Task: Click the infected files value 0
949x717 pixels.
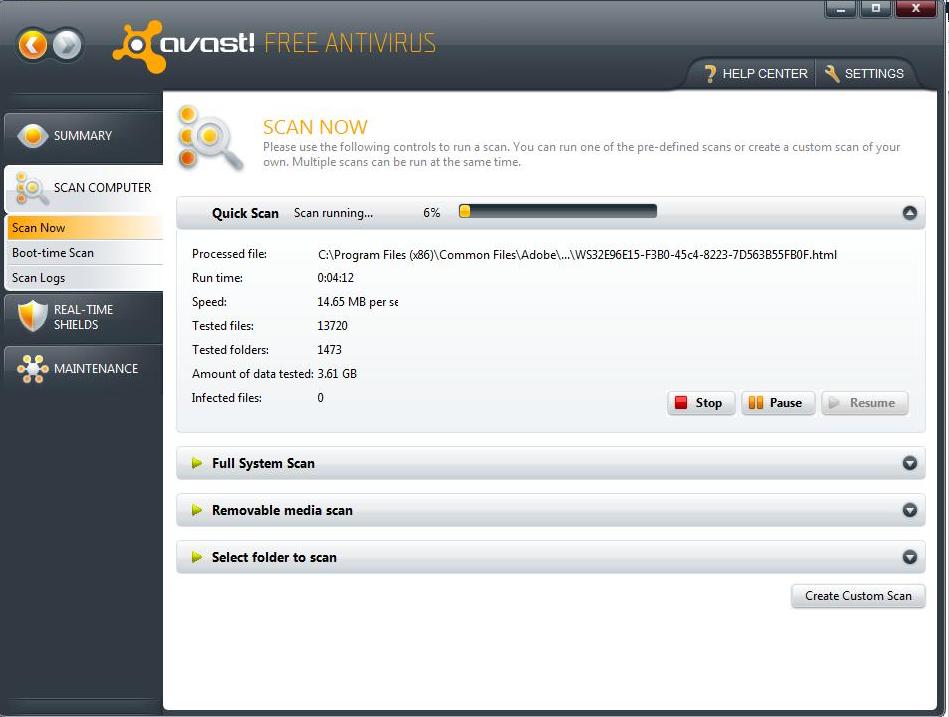Action: [321, 398]
